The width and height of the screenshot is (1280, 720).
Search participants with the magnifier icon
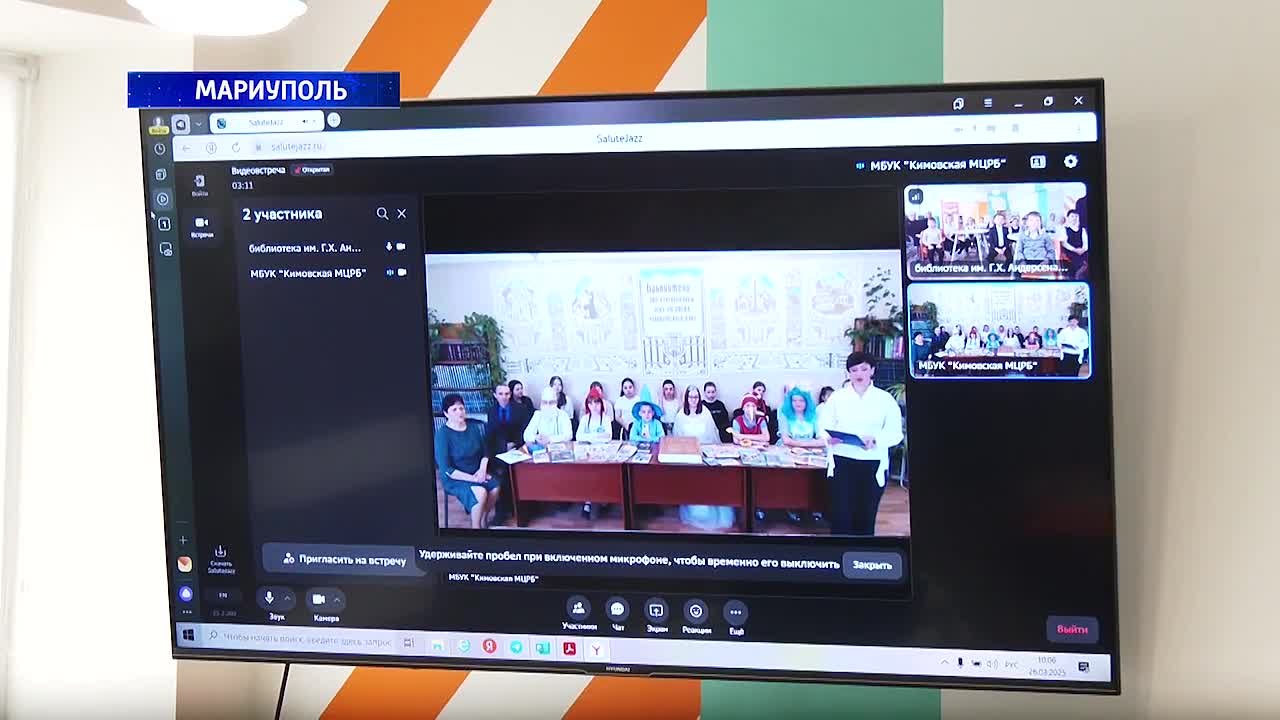tap(382, 213)
